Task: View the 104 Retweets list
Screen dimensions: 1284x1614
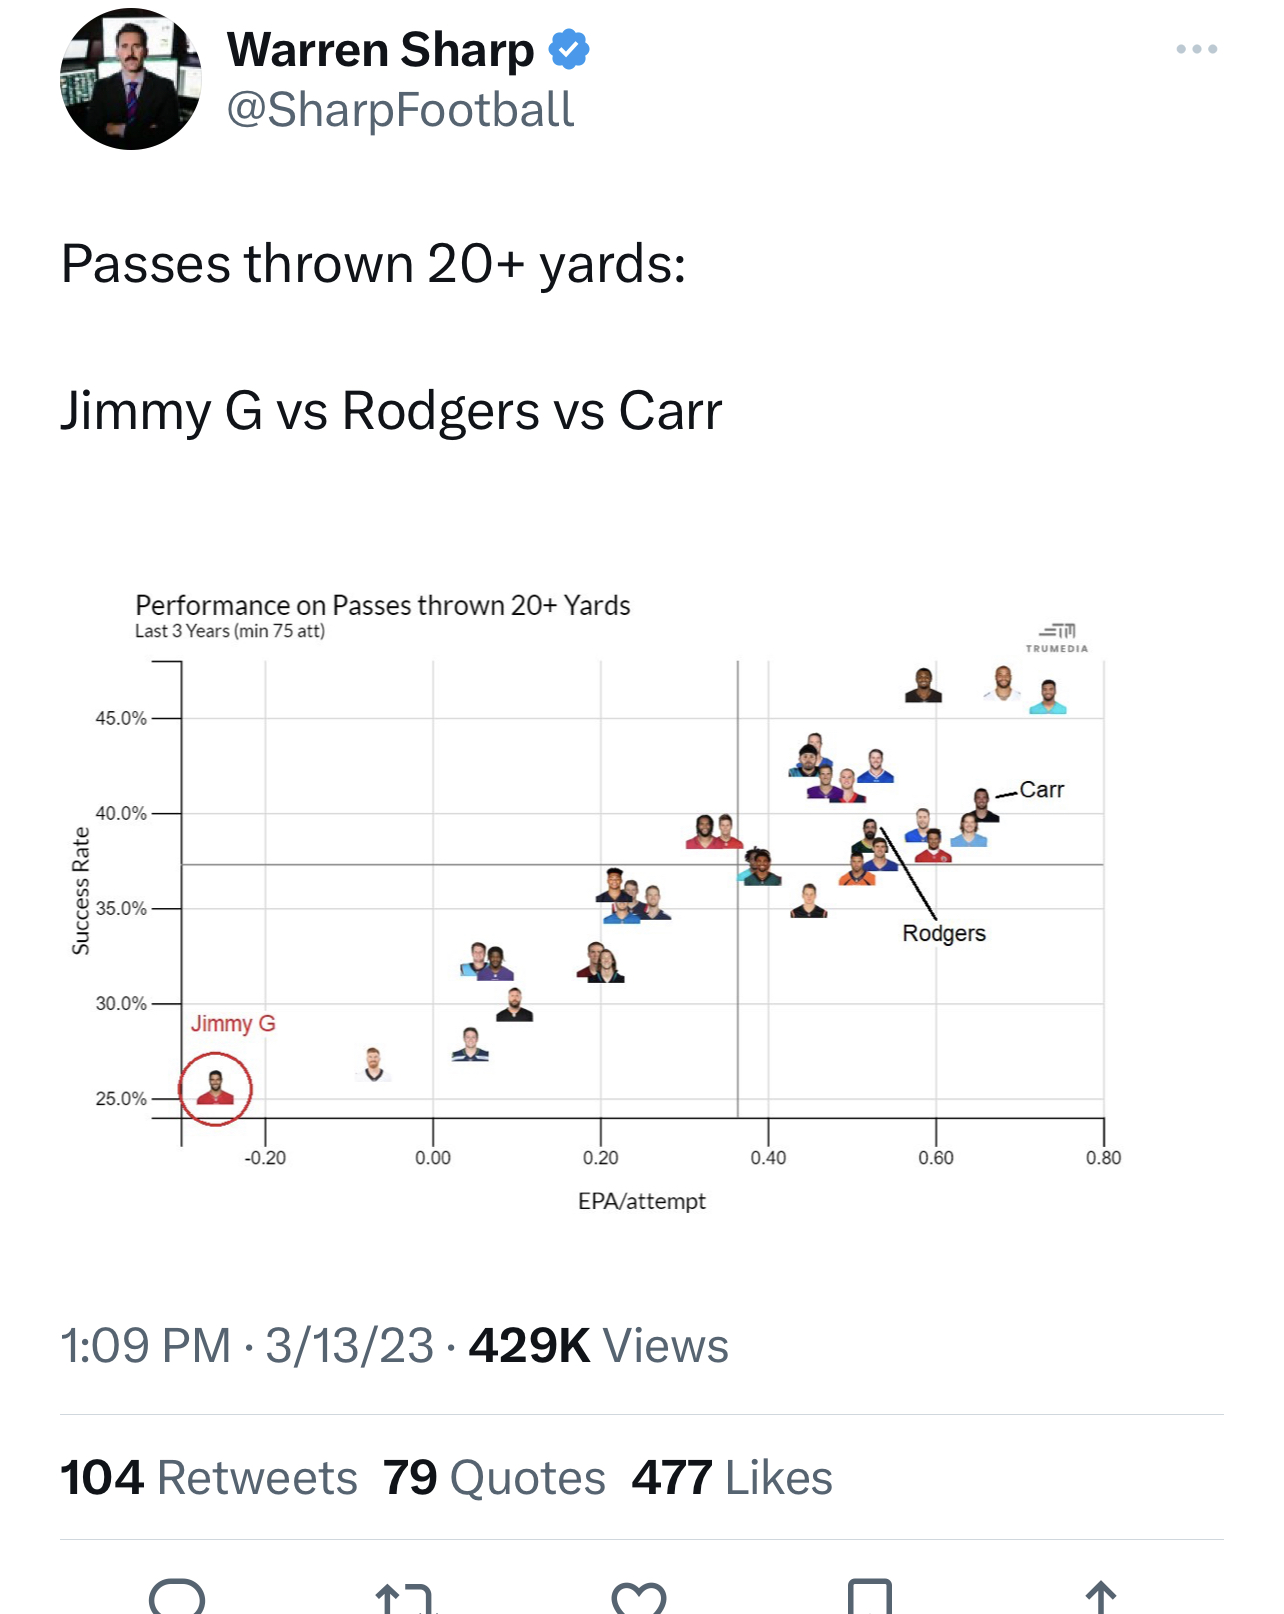Action: (209, 1477)
